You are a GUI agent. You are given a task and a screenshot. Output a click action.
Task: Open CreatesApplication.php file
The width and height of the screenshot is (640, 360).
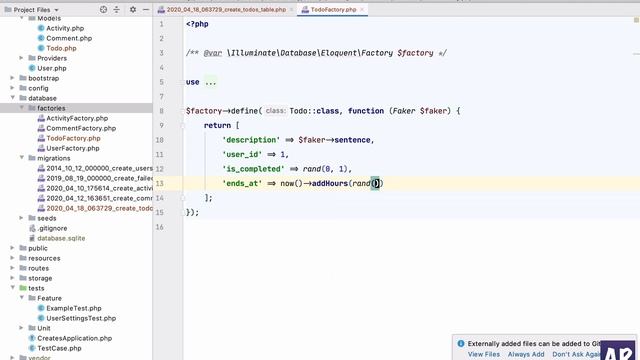pyautogui.click(x=75, y=338)
